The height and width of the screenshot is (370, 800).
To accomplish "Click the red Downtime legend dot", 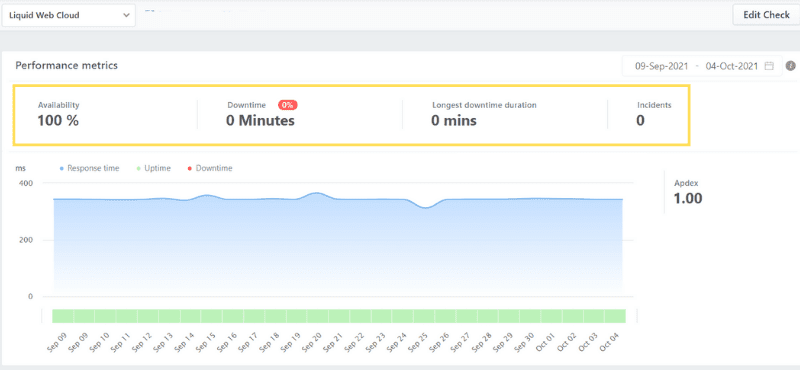I will 190,168.
